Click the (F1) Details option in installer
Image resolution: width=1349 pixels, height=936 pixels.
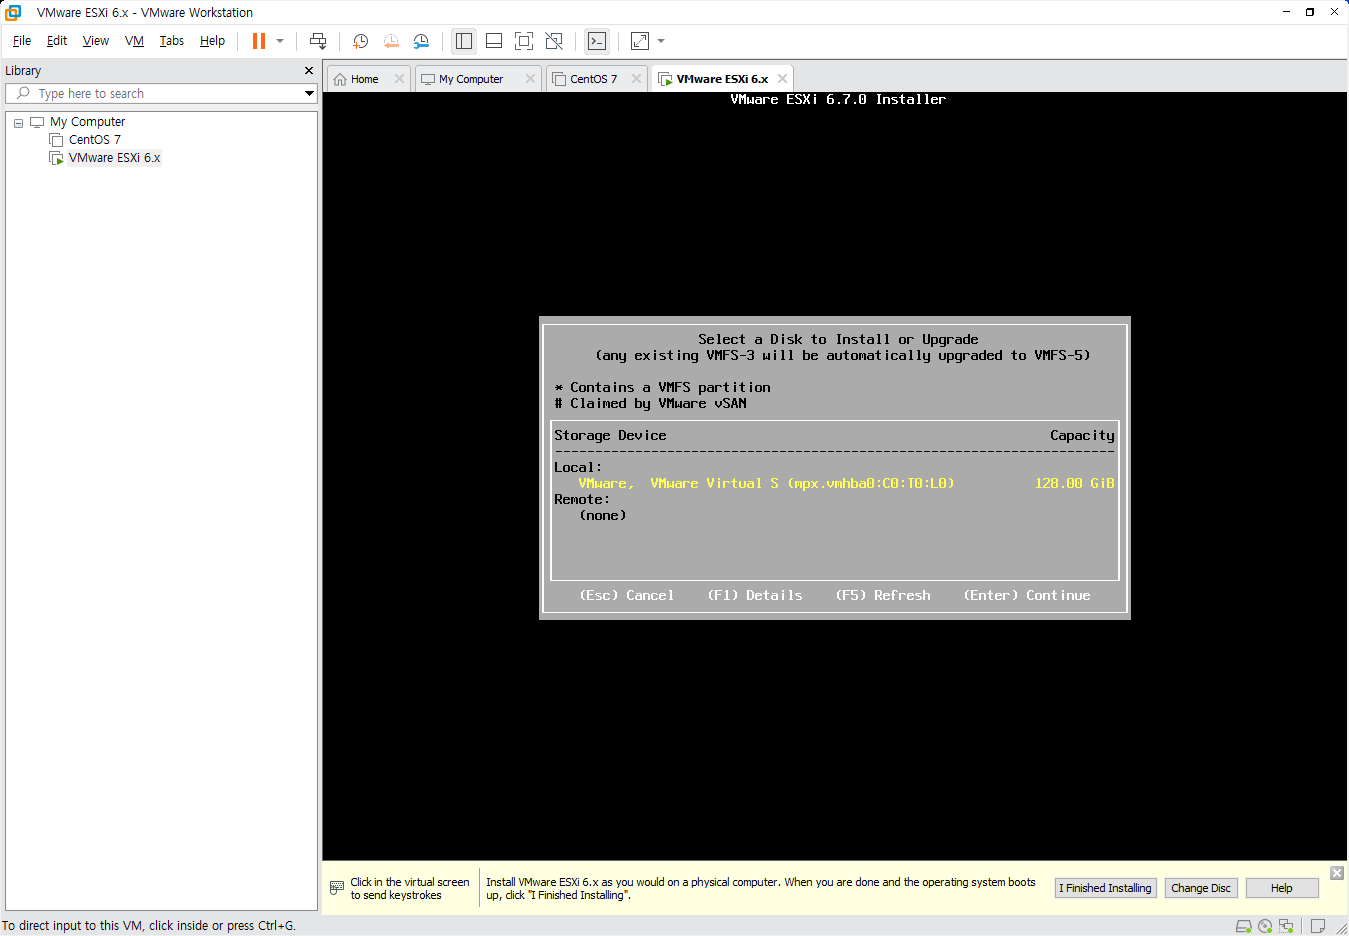pos(755,595)
